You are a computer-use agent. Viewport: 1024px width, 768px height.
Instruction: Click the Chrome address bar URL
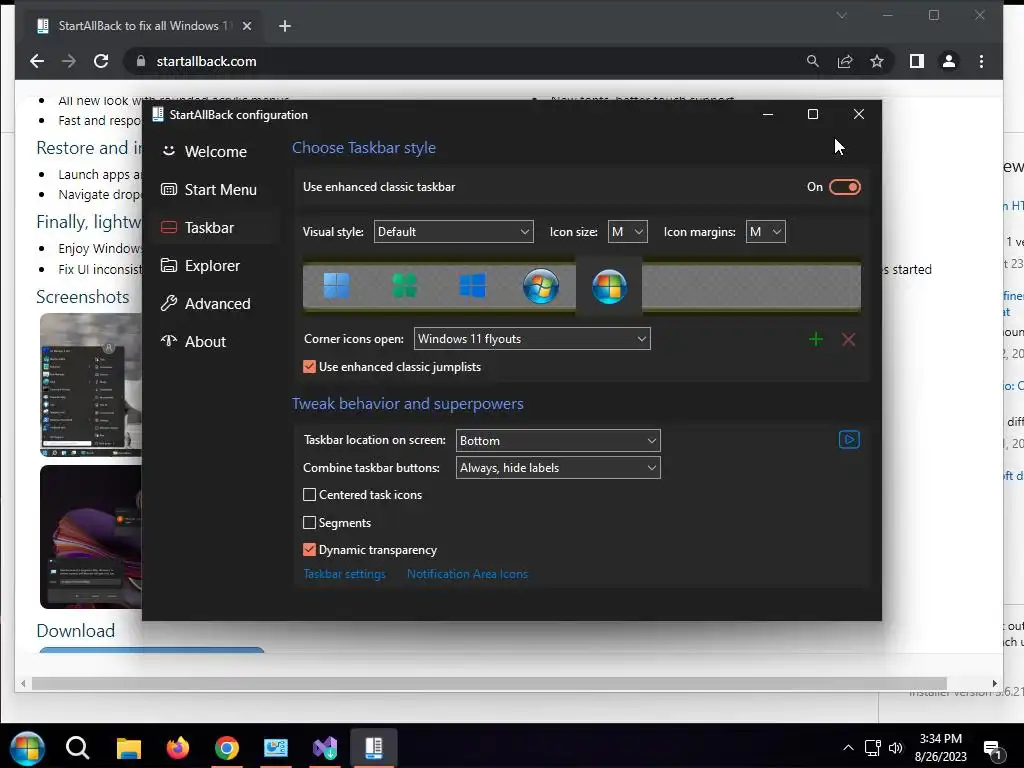pyautogui.click(x=206, y=61)
